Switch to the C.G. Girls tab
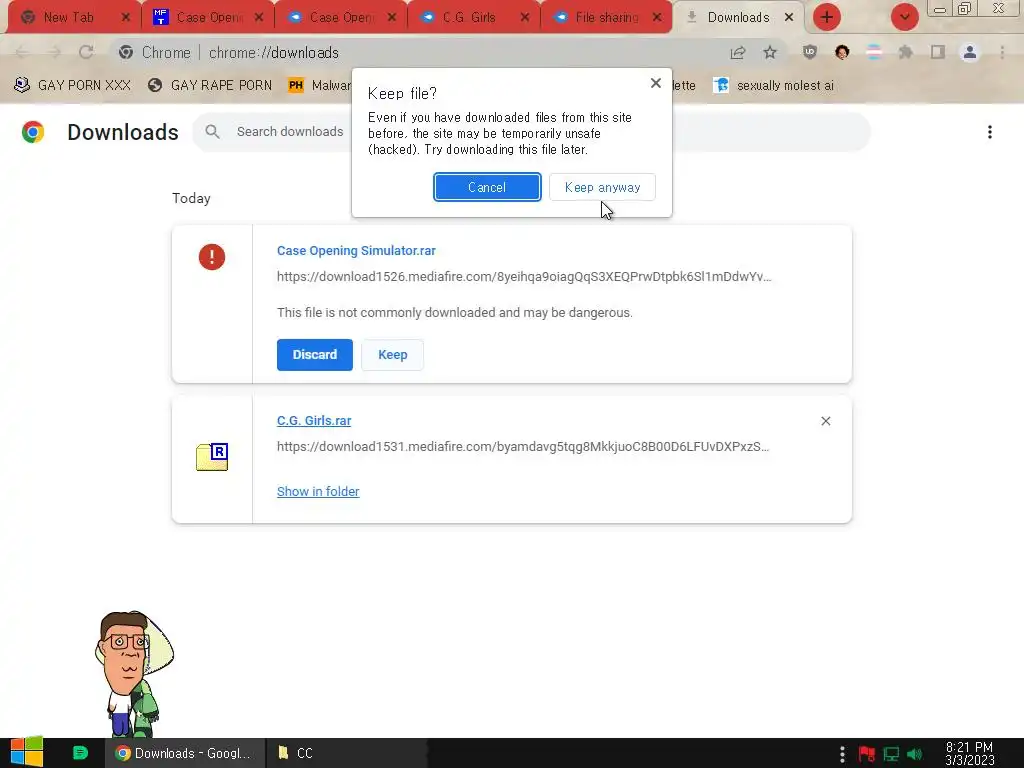Image resolution: width=1024 pixels, height=768 pixels. coord(475,18)
